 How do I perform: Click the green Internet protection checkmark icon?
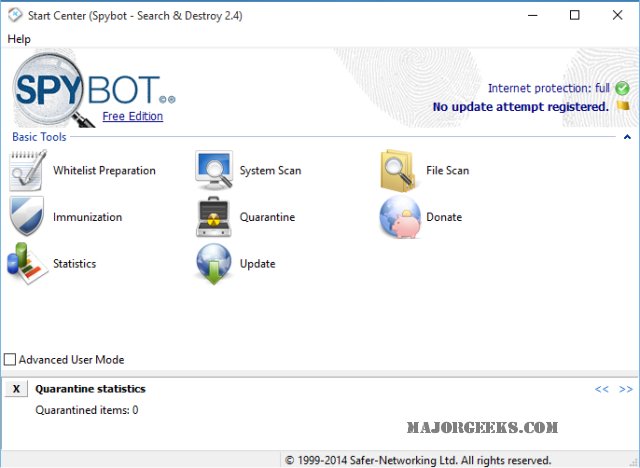[622, 88]
